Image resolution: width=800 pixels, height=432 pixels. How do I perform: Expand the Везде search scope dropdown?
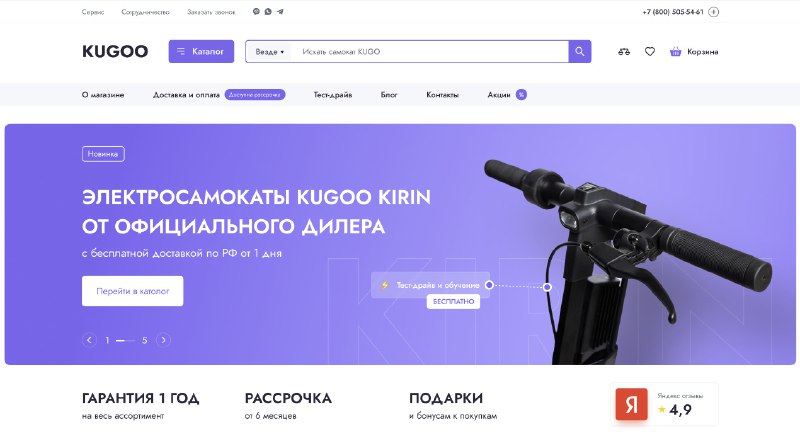click(x=269, y=52)
